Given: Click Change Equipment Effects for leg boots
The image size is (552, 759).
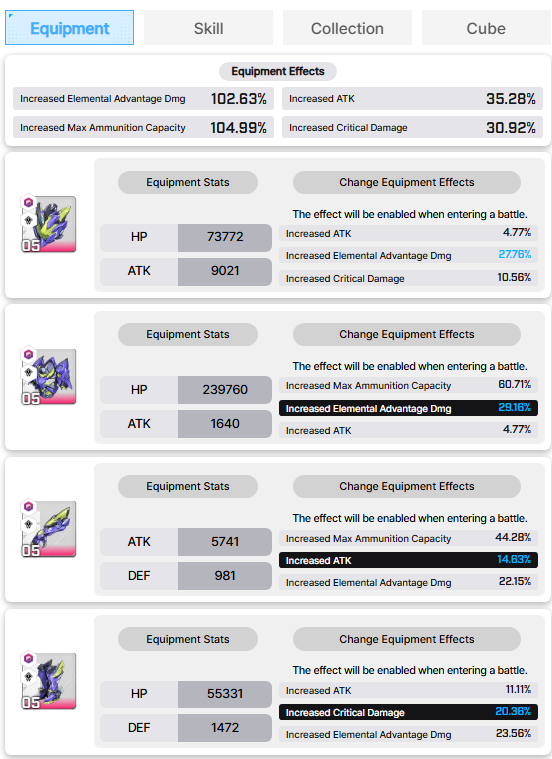Looking at the screenshot, I should pos(407,639).
